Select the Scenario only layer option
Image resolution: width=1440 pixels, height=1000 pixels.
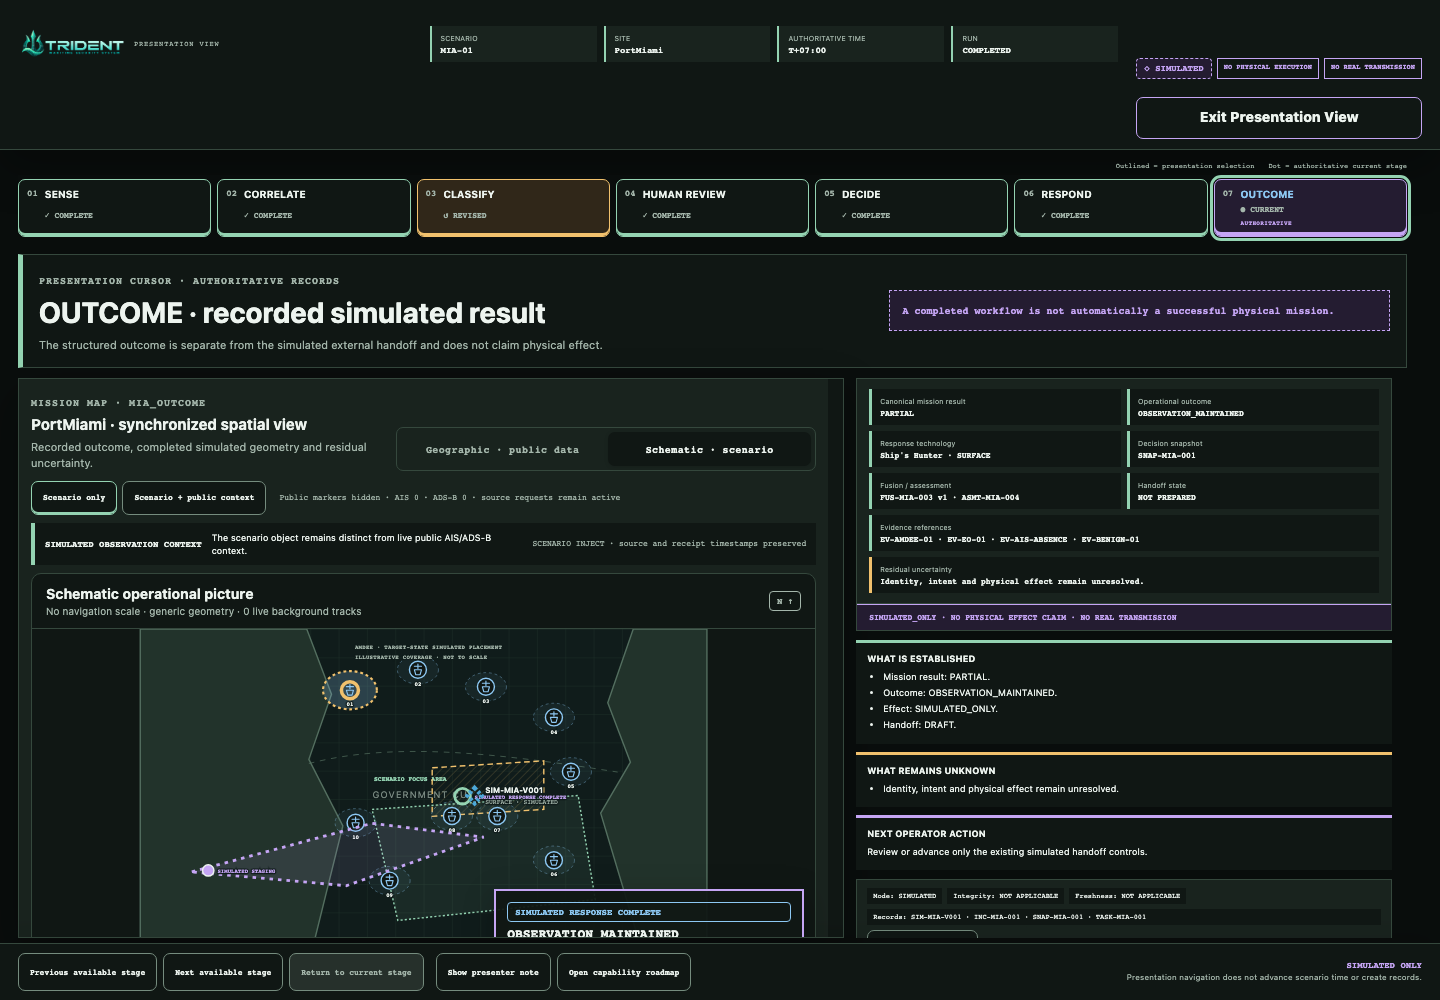(x=74, y=497)
